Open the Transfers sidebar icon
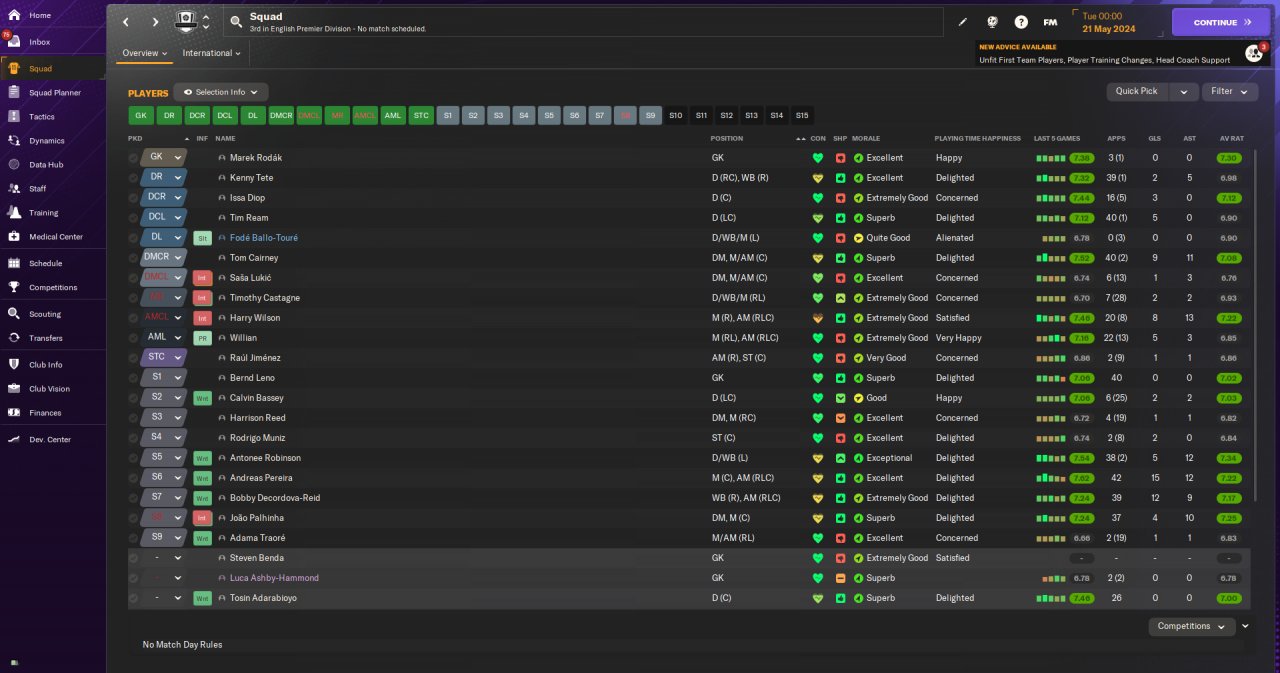1280x673 pixels. point(14,338)
